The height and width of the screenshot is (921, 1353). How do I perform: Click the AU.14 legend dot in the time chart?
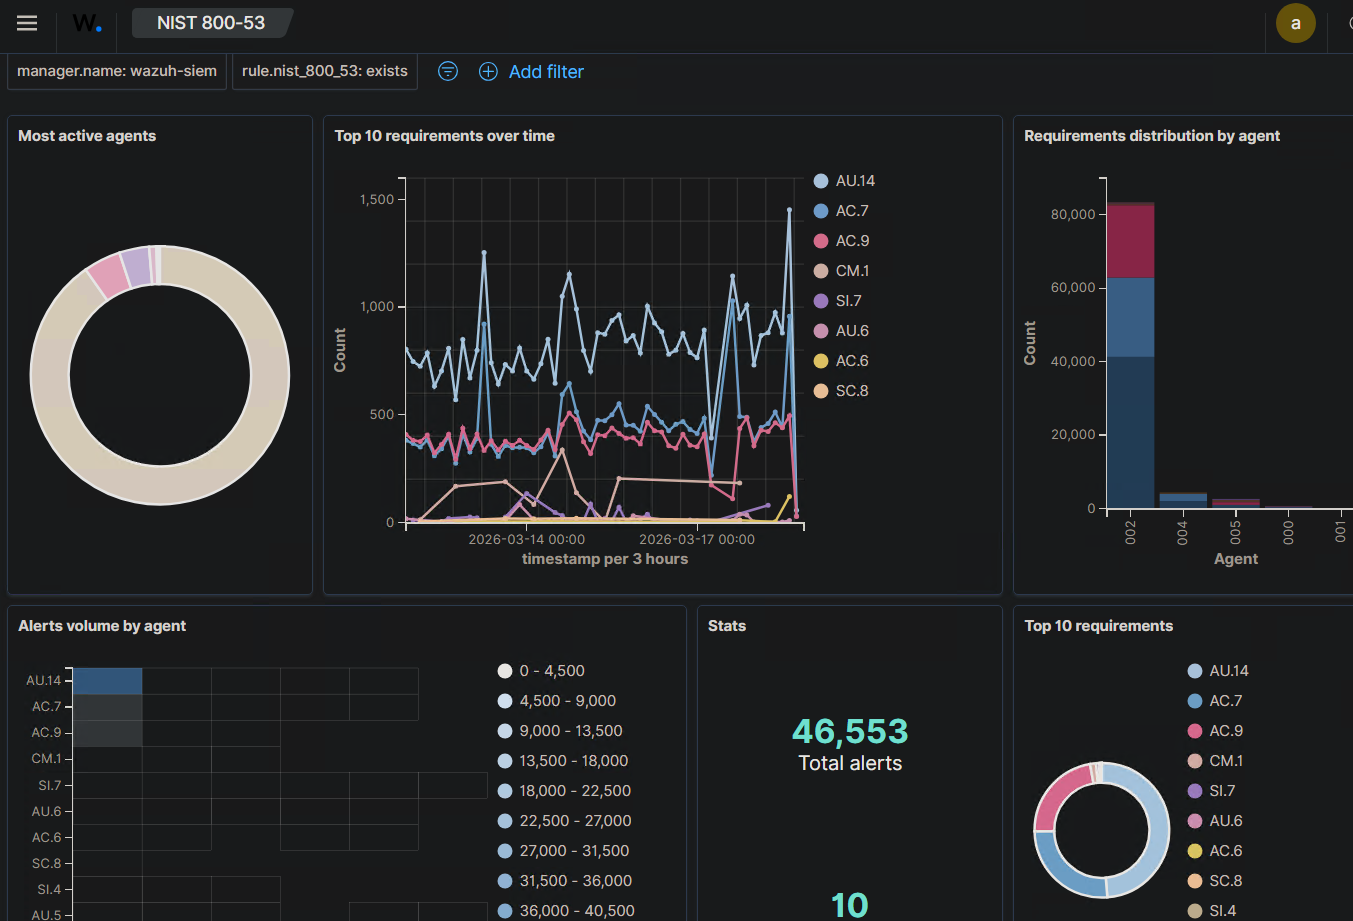(x=822, y=181)
